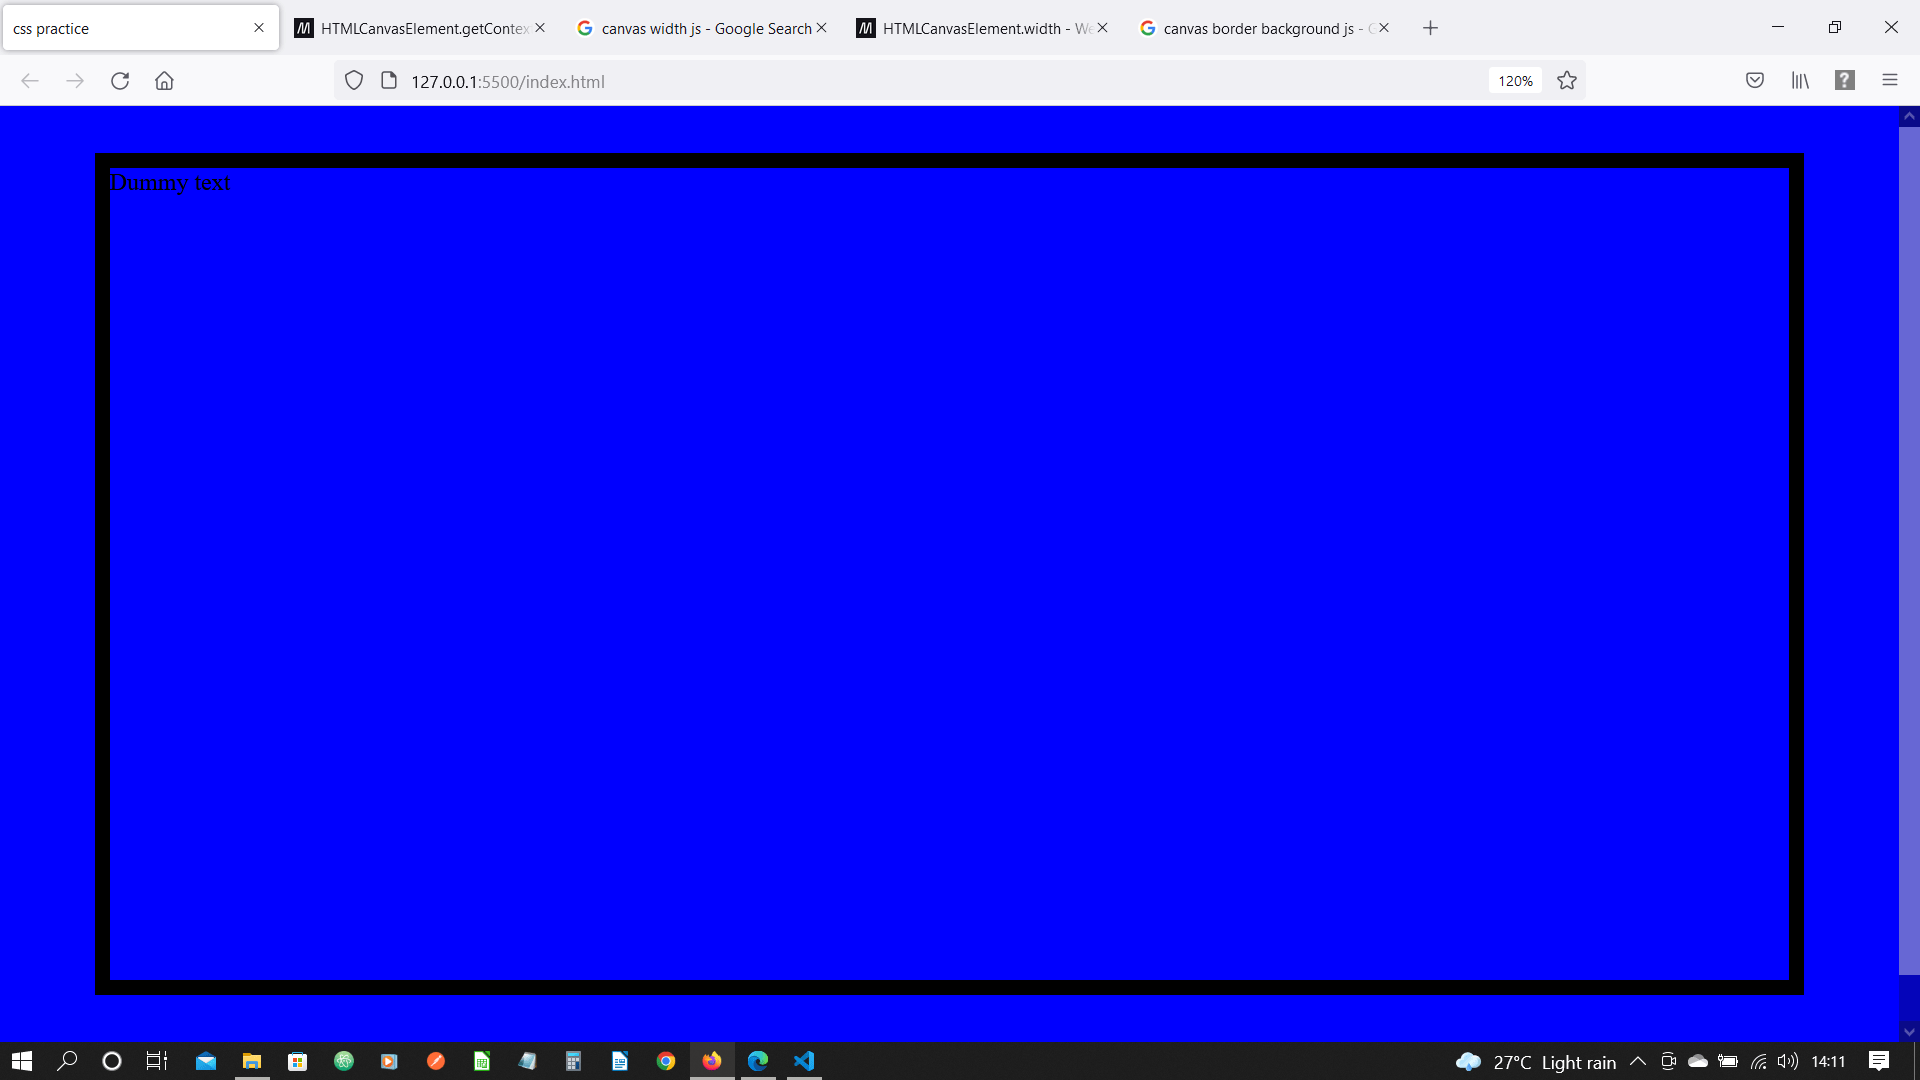Bookmark this page with star icon
The height and width of the screenshot is (1080, 1920).
(1567, 81)
